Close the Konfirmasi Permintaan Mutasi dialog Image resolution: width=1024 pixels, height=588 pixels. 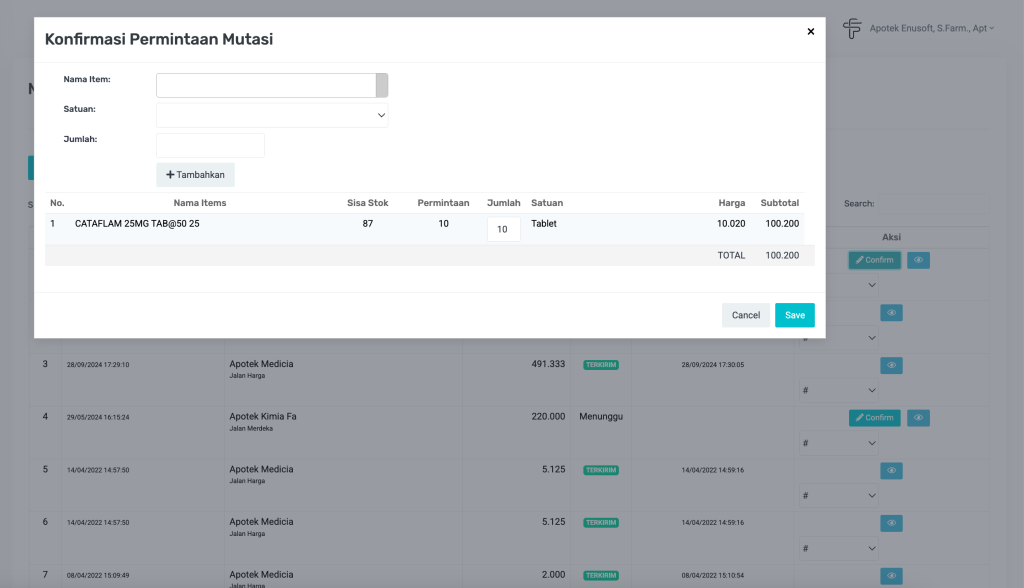point(810,32)
